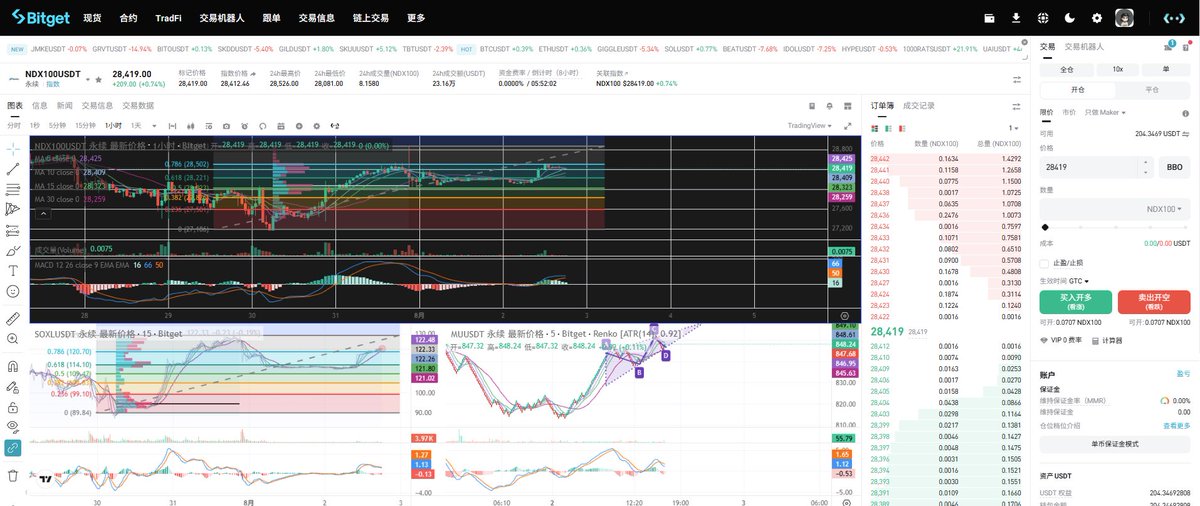Select the brush drawing tool
This screenshot has height=506, width=1200.
(x=13, y=250)
